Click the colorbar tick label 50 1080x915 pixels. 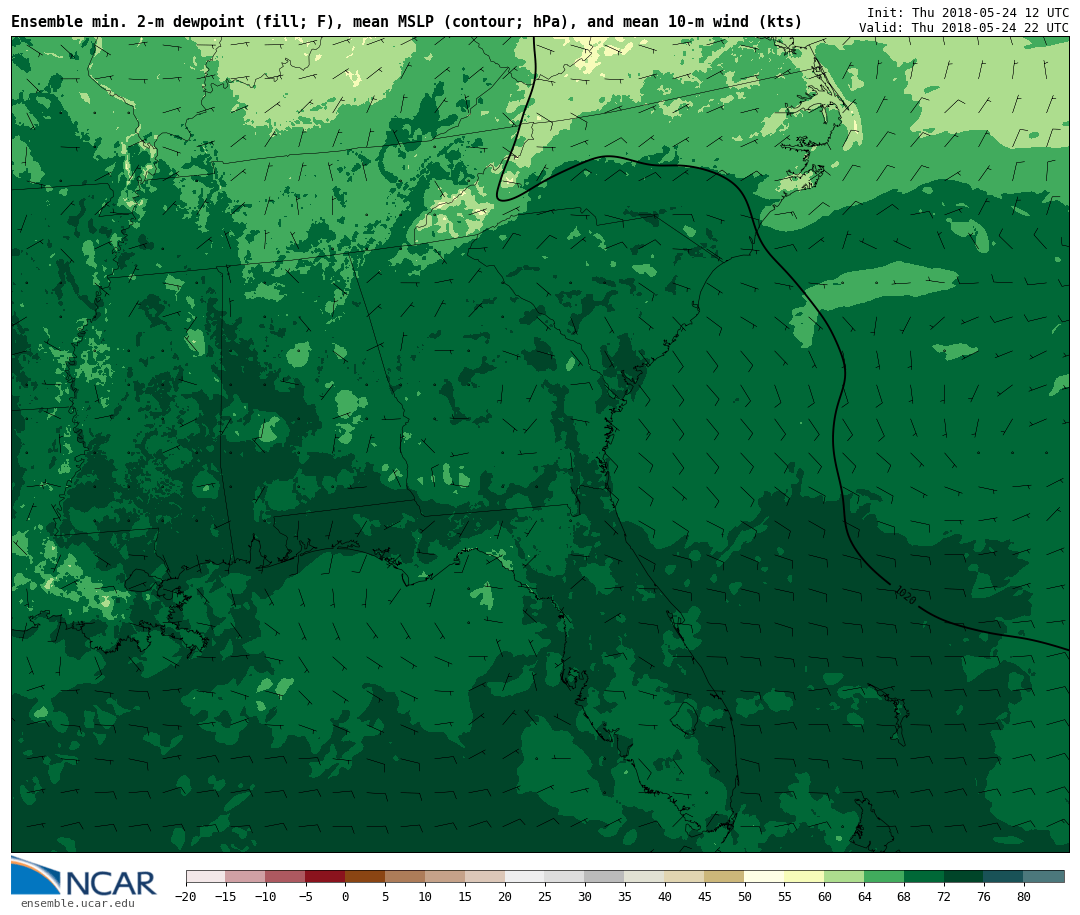[x=744, y=897]
